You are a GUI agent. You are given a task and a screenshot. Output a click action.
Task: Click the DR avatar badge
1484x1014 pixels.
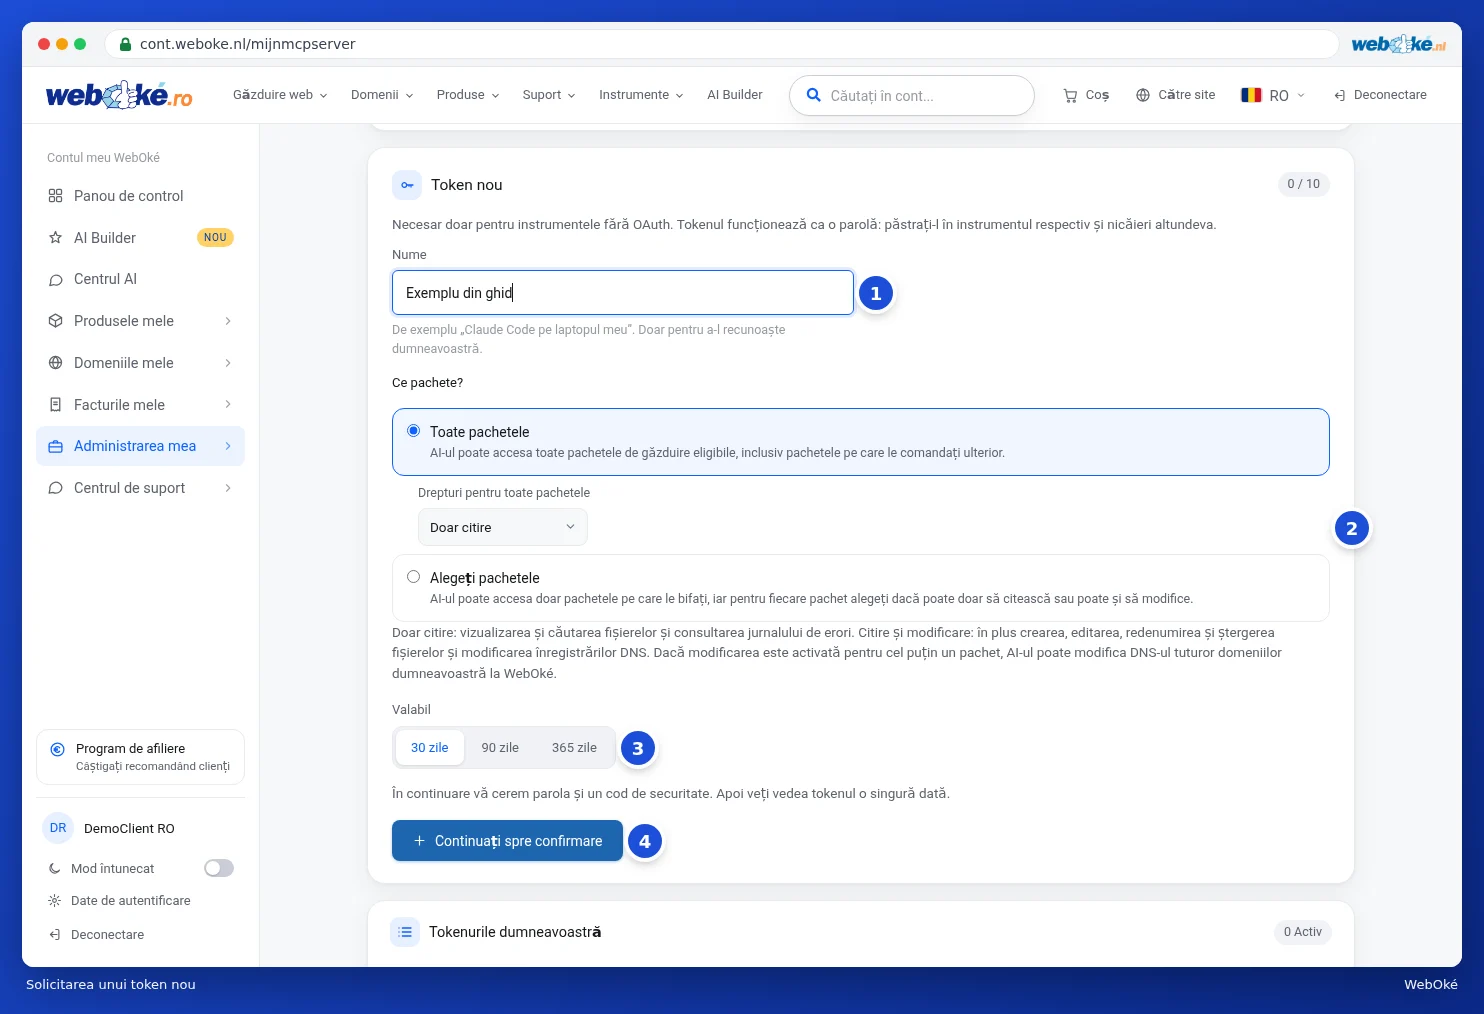[x=58, y=828]
